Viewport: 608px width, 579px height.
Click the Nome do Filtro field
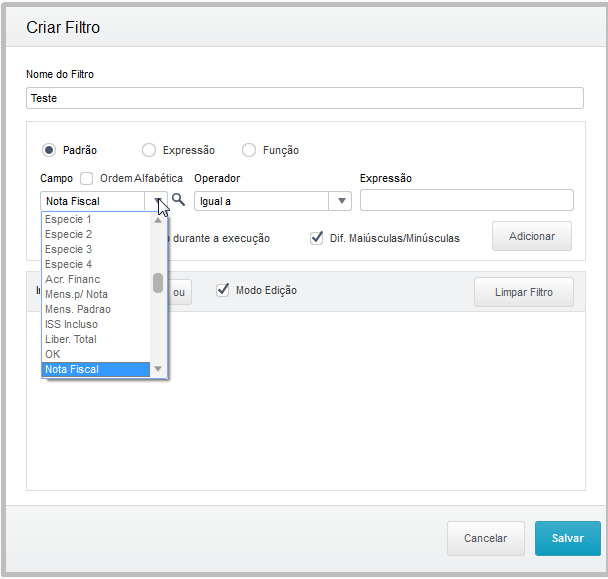304,98
